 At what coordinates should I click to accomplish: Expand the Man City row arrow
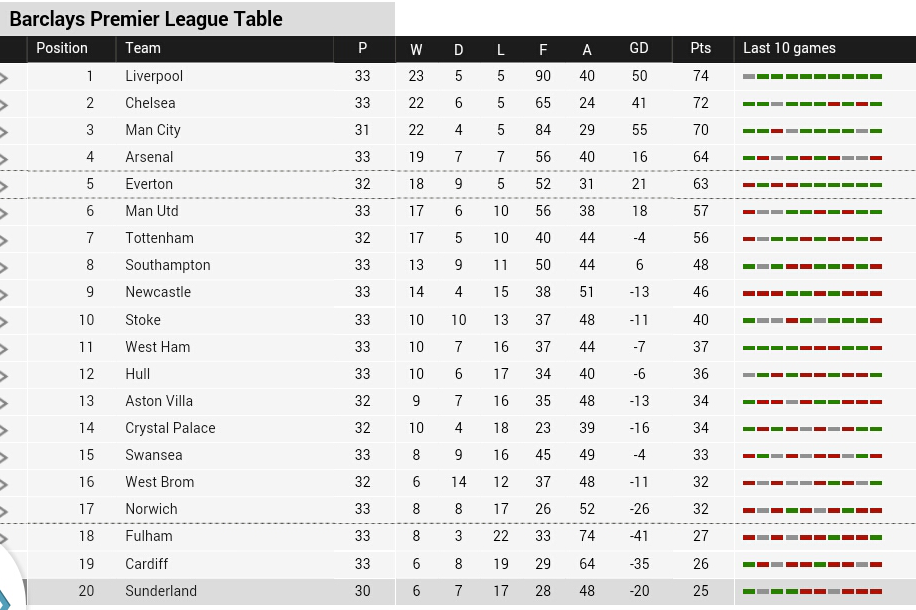(x=4, y=132)
